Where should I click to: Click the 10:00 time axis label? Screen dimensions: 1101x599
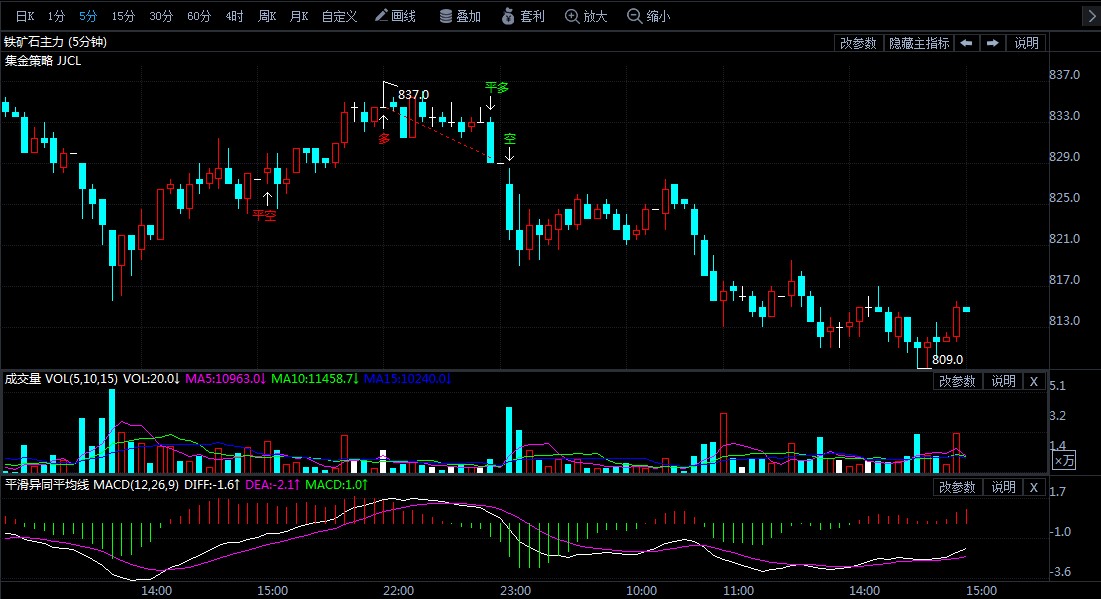(x=641, y=591)
